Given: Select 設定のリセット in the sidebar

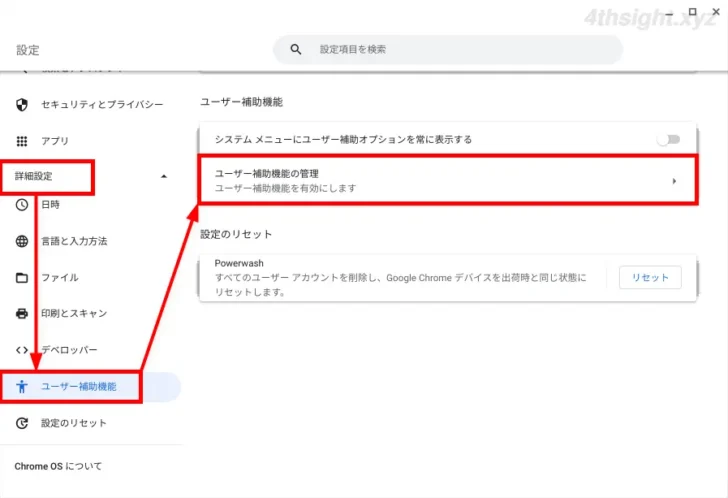Looking at the screenshot, I should (74, 423).
